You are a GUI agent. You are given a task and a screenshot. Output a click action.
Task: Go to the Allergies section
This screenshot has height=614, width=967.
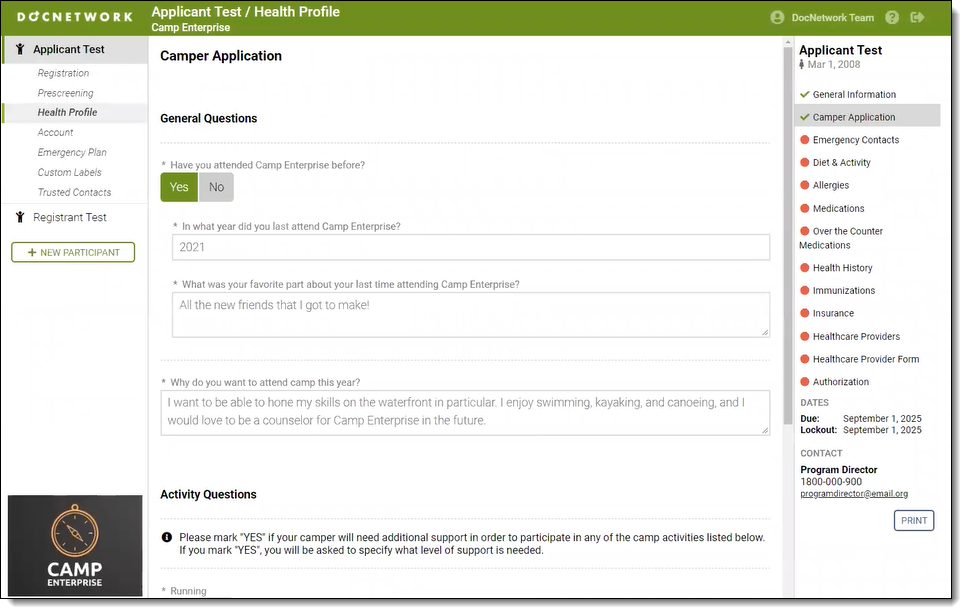tap(830, 186)
